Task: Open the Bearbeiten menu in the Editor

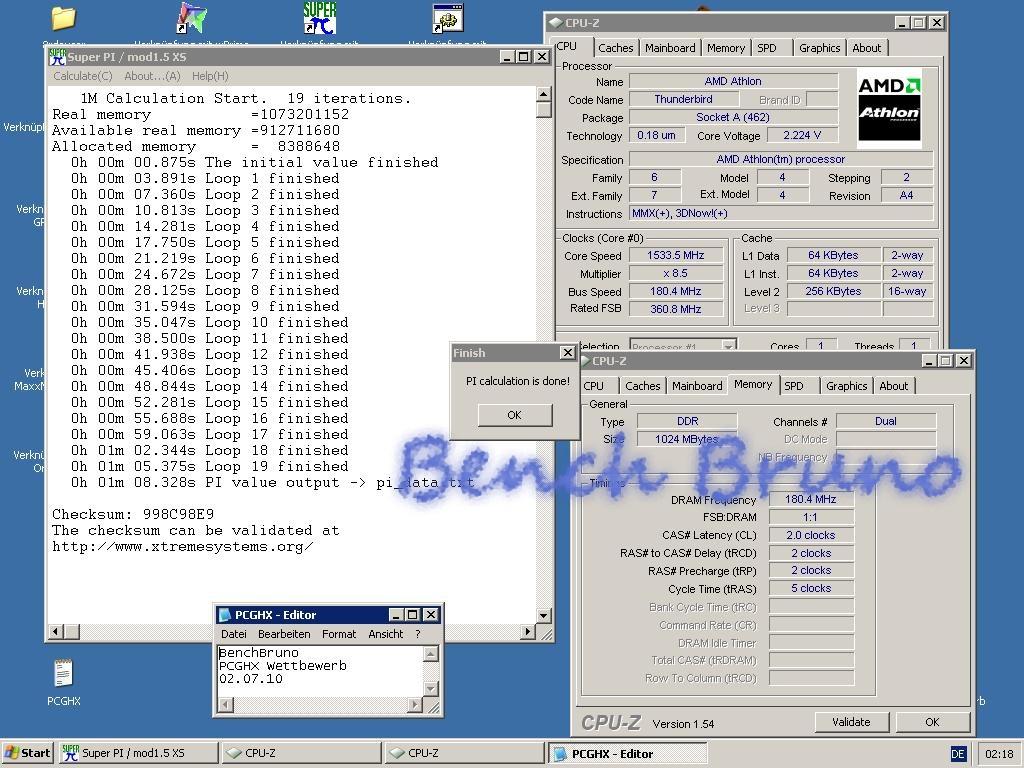Action: [x=284, y=634]
